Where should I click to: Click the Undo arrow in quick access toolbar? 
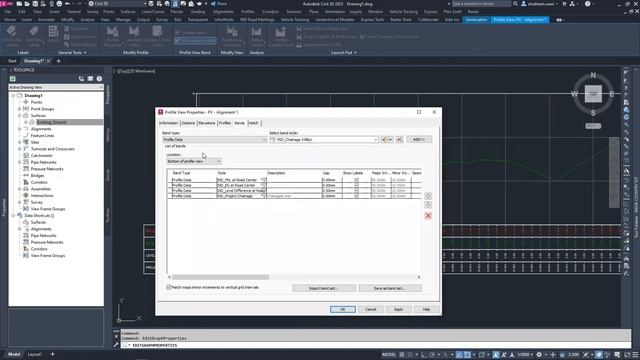[68, 4]
